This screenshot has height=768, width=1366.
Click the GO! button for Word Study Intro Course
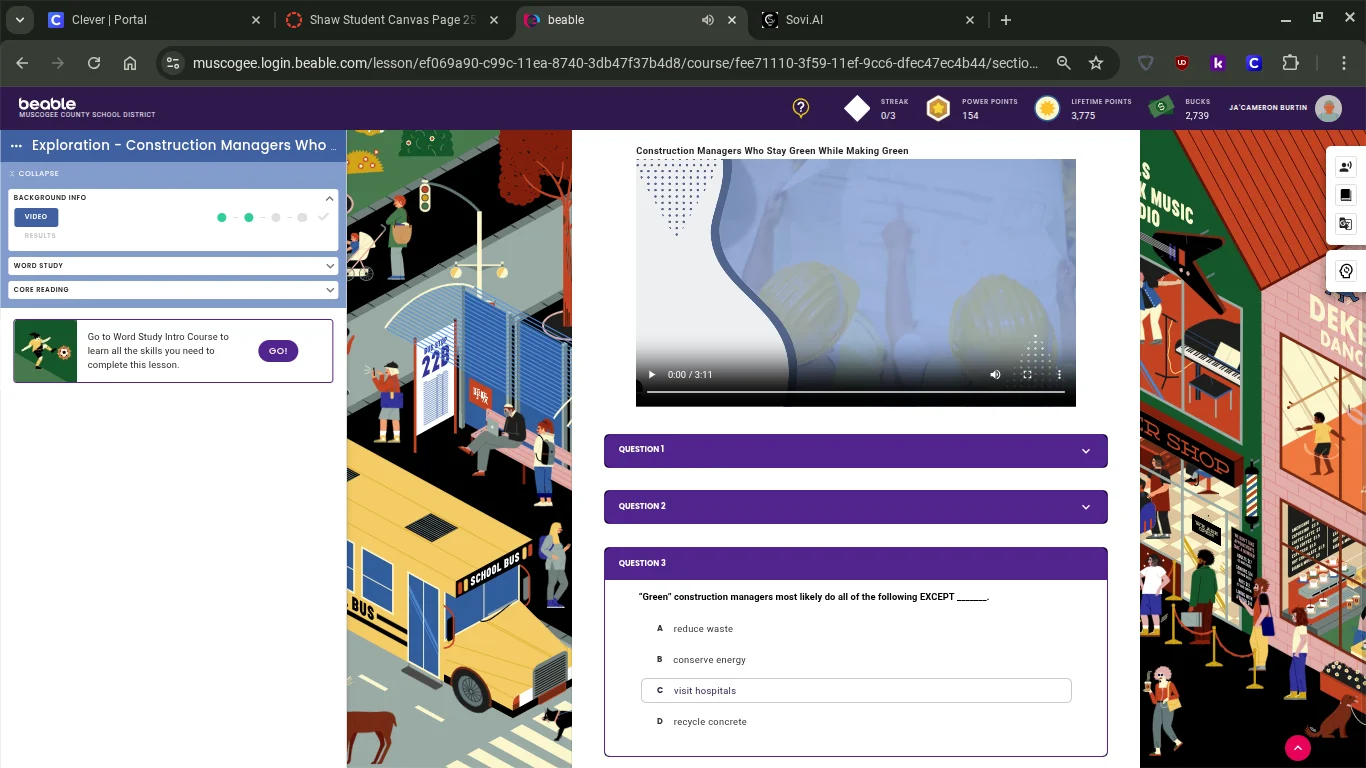pyautogui.click(x=278, y=351)
